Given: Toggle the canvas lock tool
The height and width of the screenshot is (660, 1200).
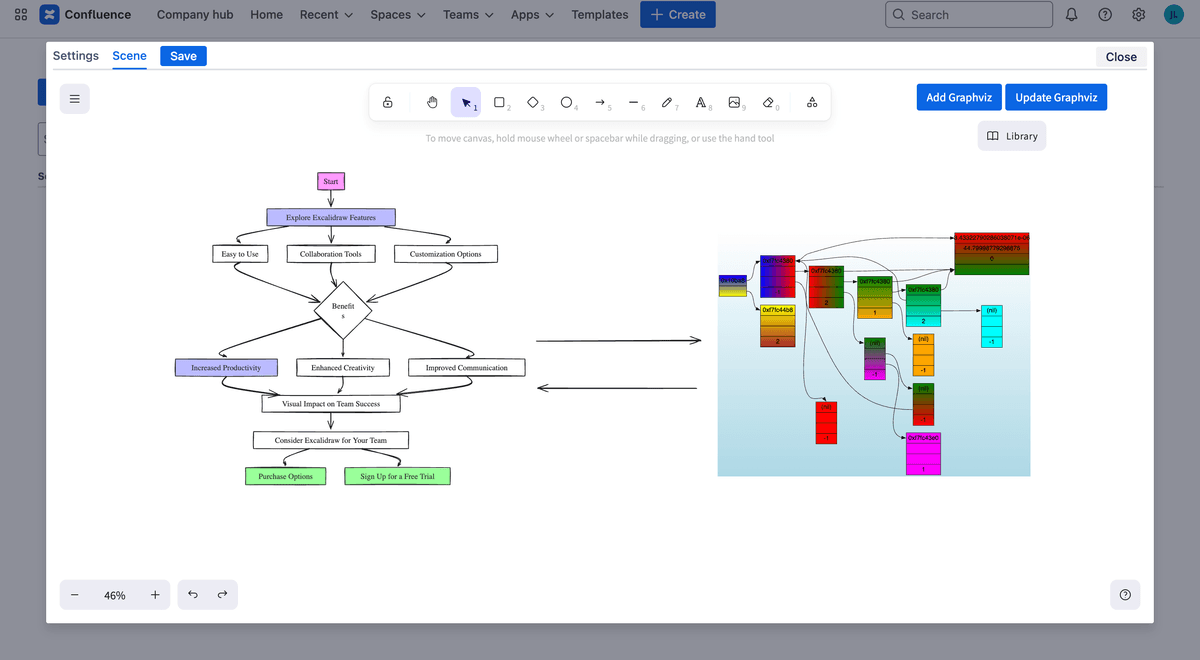Looking at the screenshot, I should coord(387,102).
